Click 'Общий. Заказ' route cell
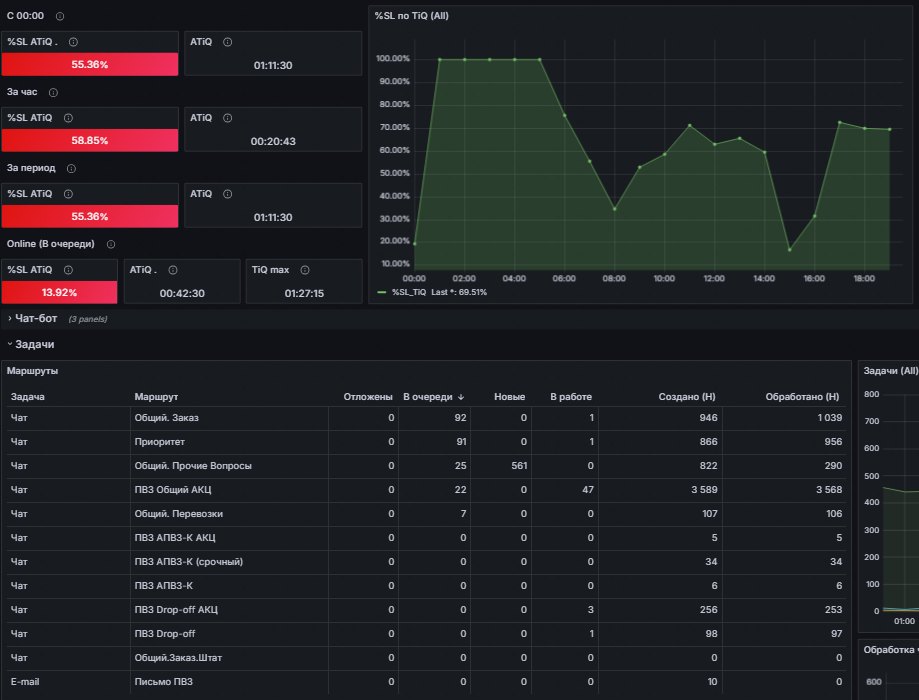This screenshot has width=919, height=700. point(166,418)
